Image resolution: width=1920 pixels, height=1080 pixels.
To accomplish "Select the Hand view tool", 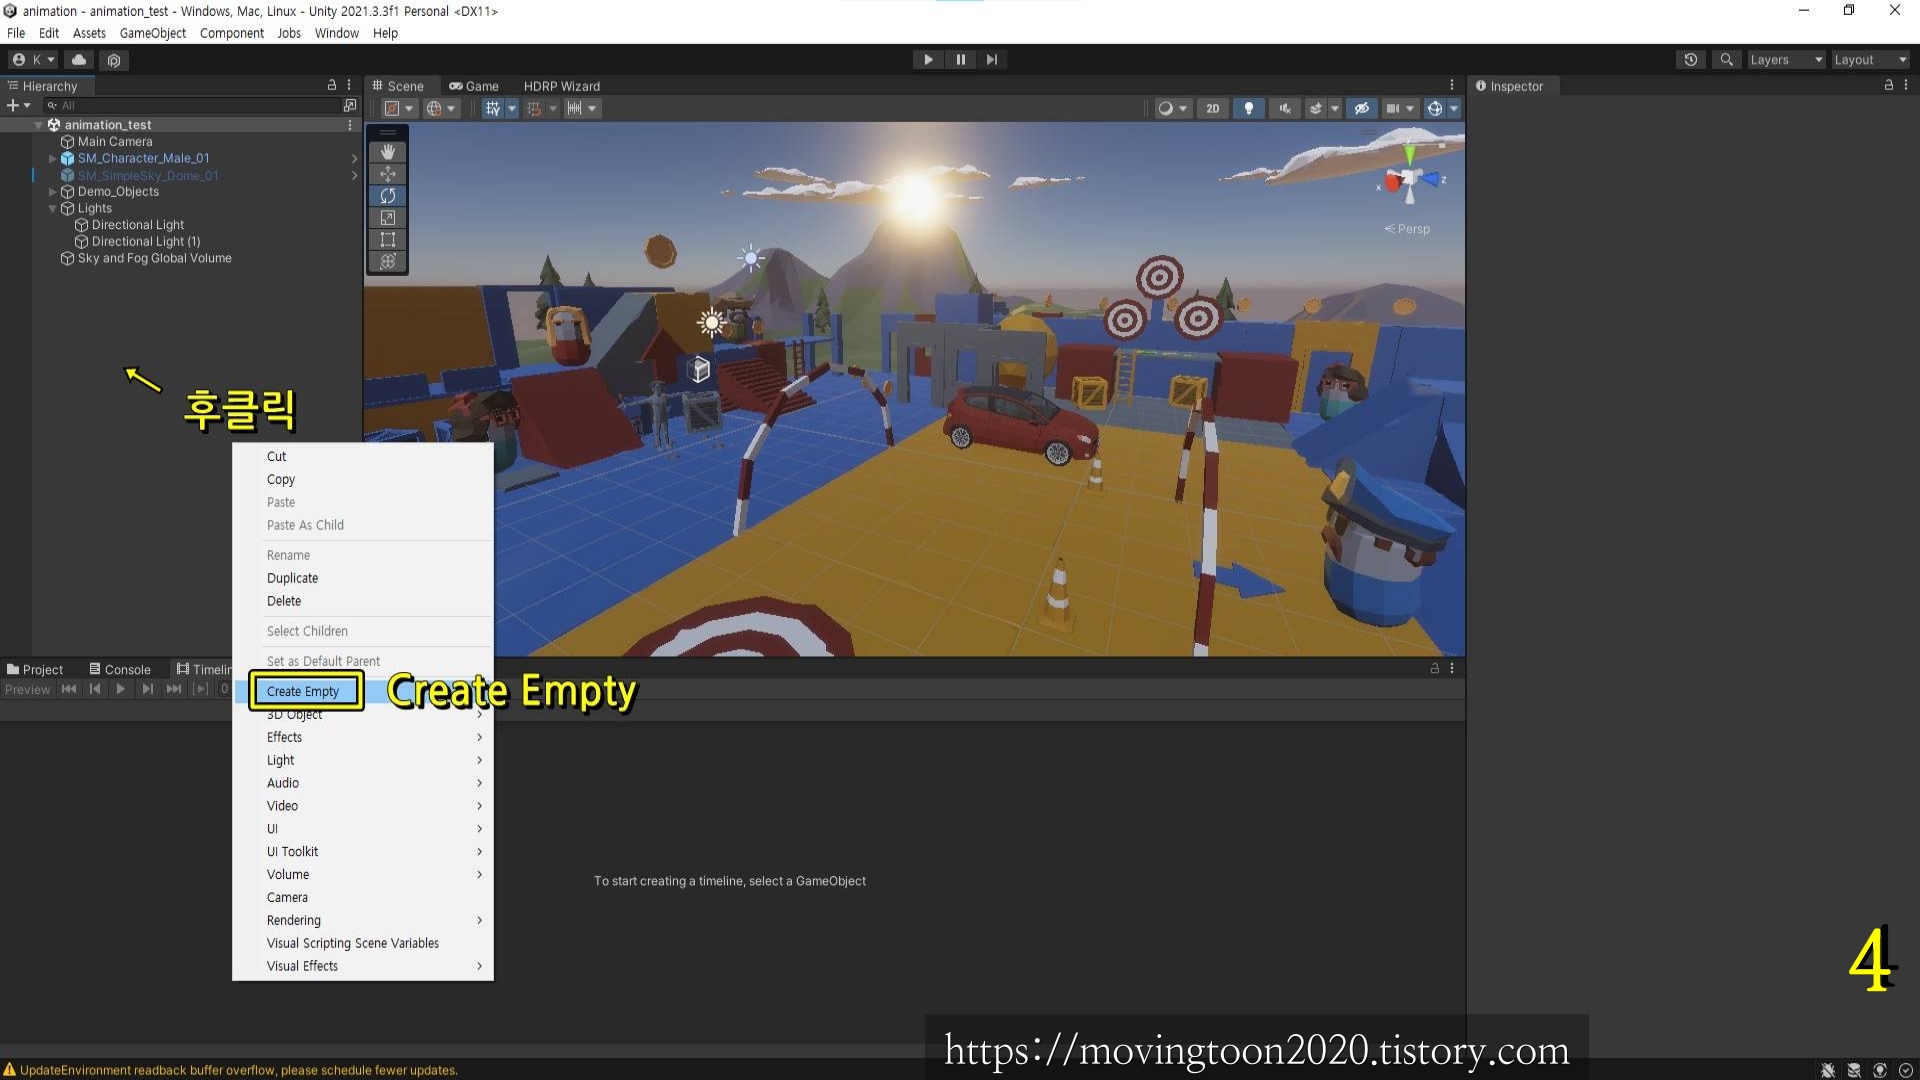I will (x=388, y=152).
